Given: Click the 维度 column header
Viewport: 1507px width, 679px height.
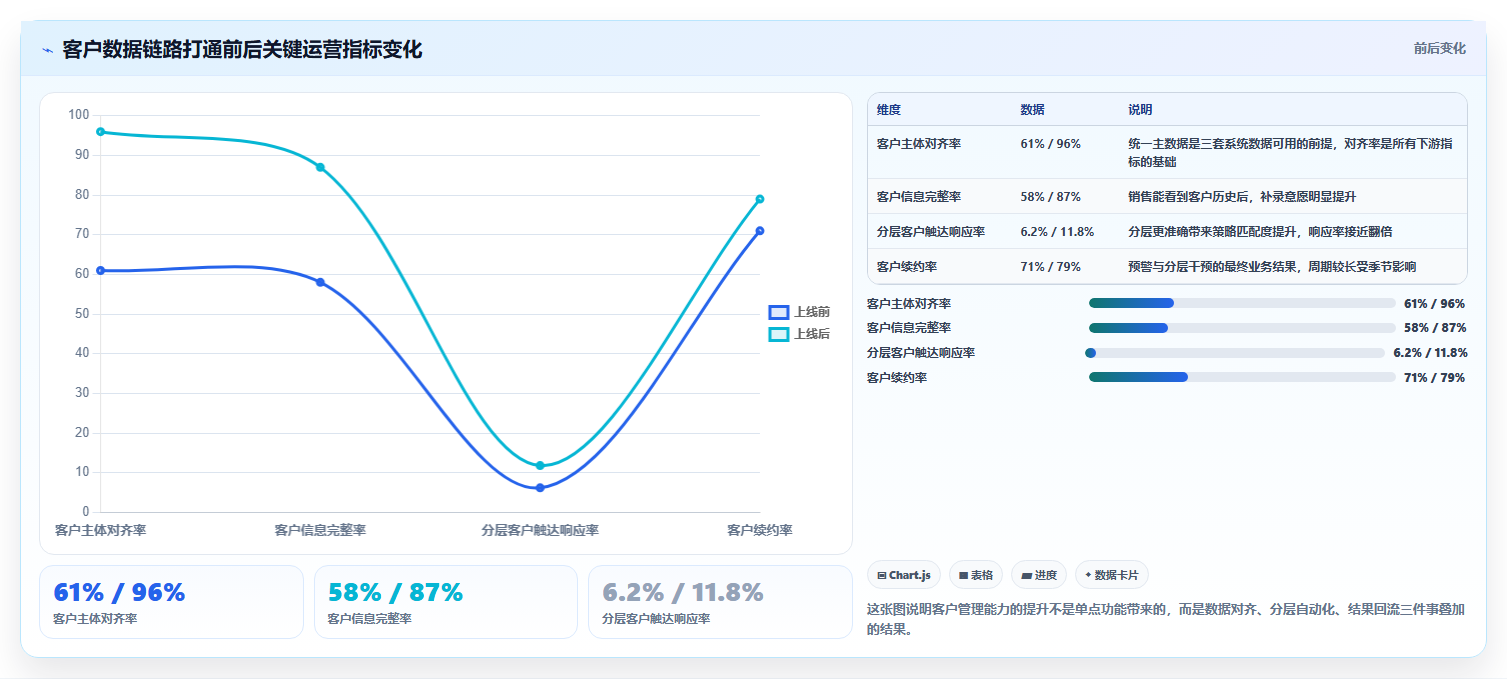Looking at the screenshot, I should (889, 109).
